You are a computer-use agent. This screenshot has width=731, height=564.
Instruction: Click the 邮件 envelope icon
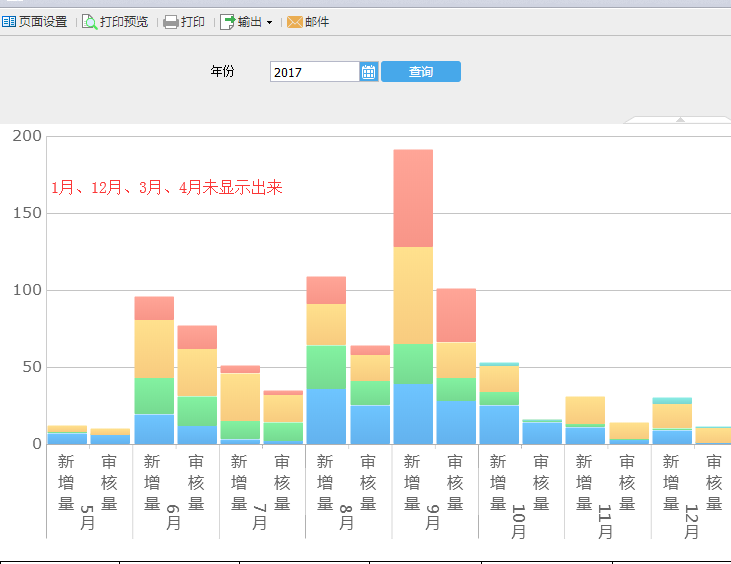coord(295,21)
